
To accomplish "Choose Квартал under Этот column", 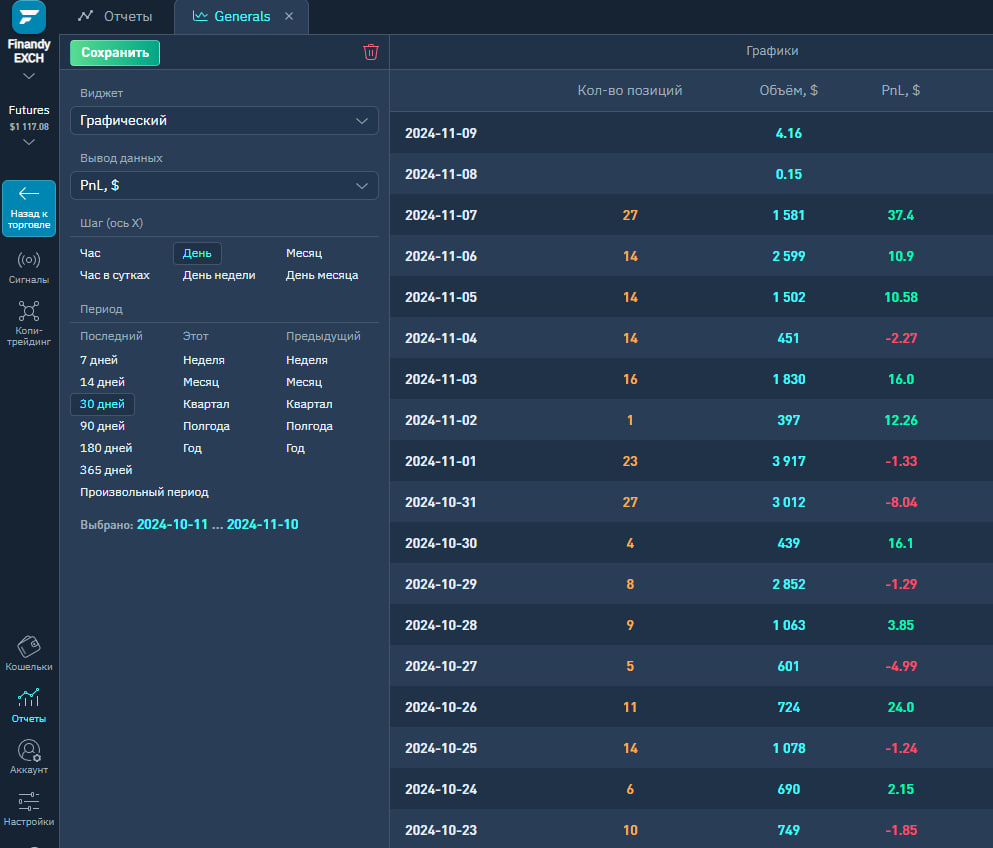I will 206,404.
